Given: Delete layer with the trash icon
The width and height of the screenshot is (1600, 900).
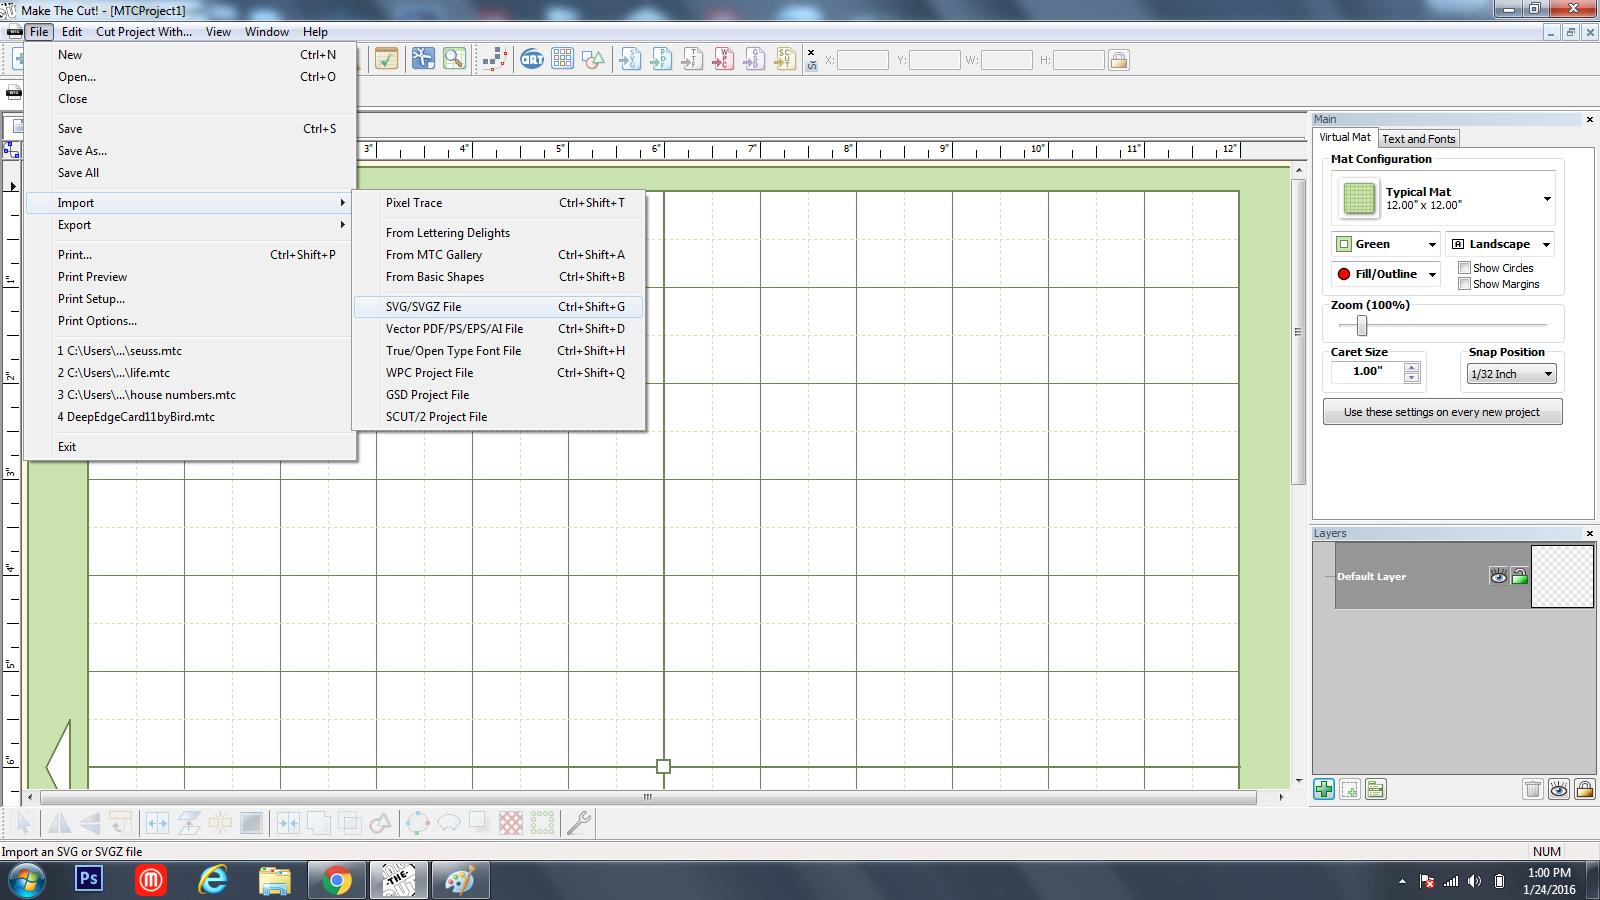Looking at the screenshot, I should [x=1533, y=789].
